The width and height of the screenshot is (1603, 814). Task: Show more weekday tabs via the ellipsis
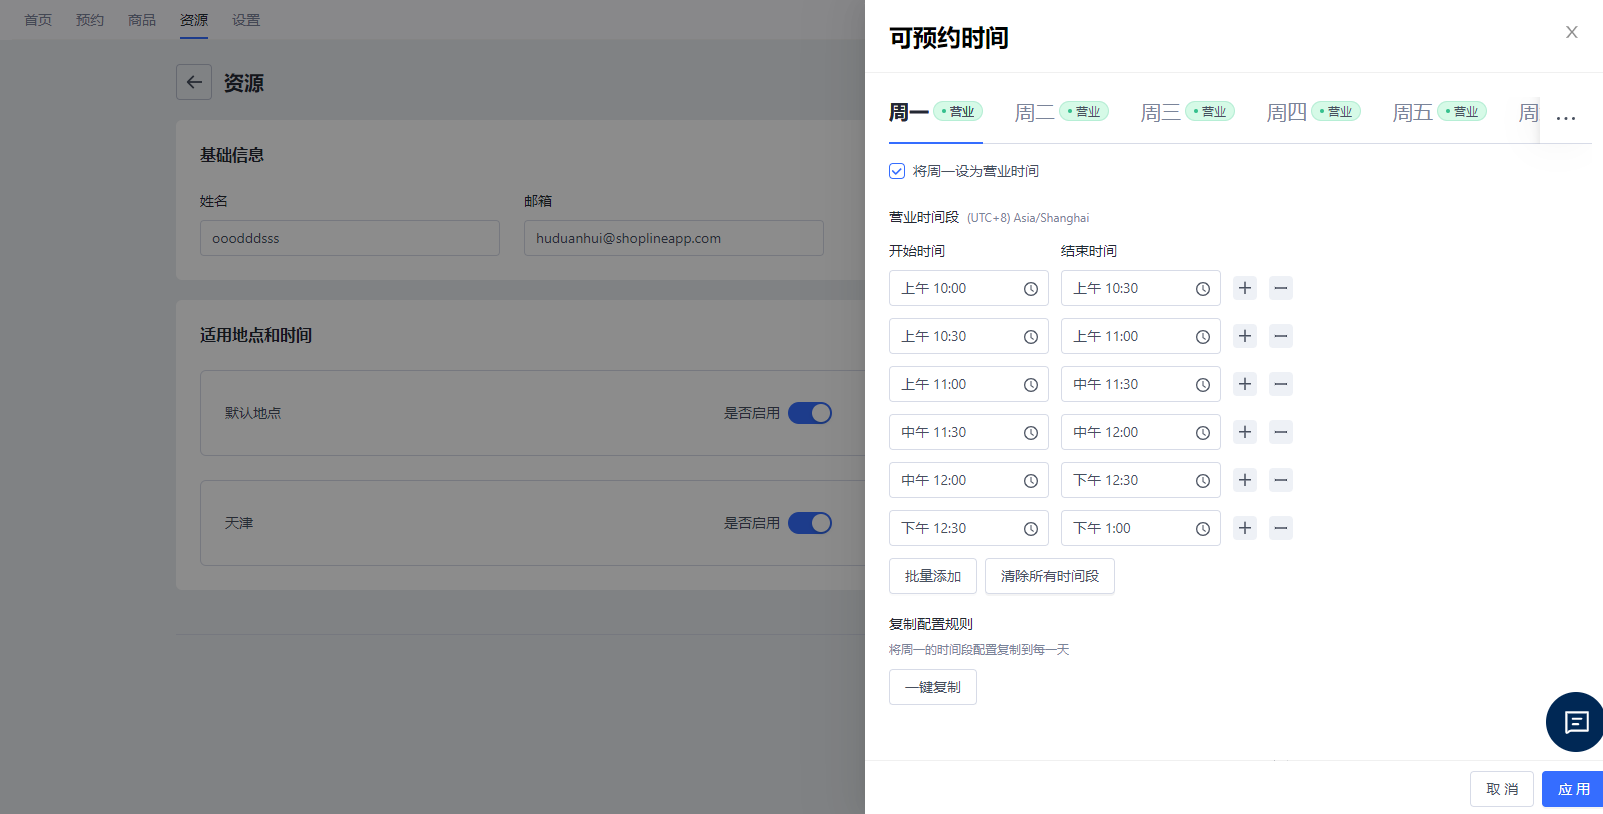(1566, 117)
